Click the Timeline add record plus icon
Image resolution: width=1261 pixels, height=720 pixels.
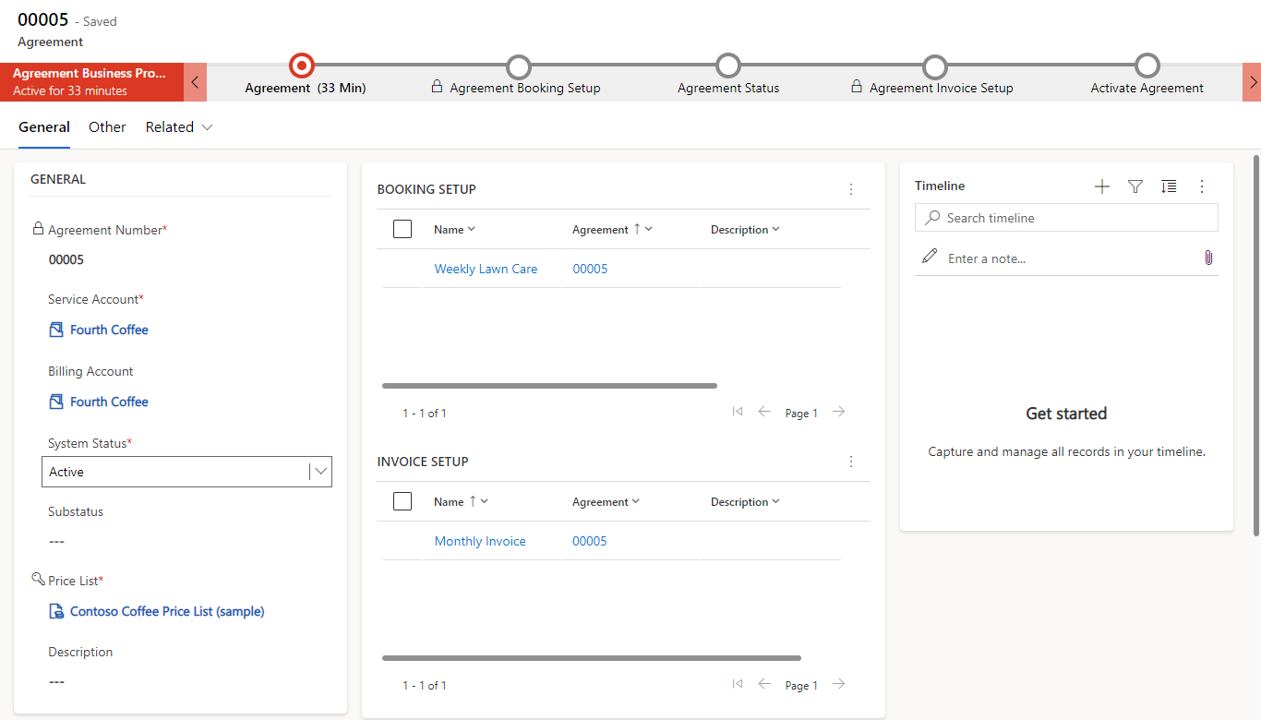point(1101,186)
